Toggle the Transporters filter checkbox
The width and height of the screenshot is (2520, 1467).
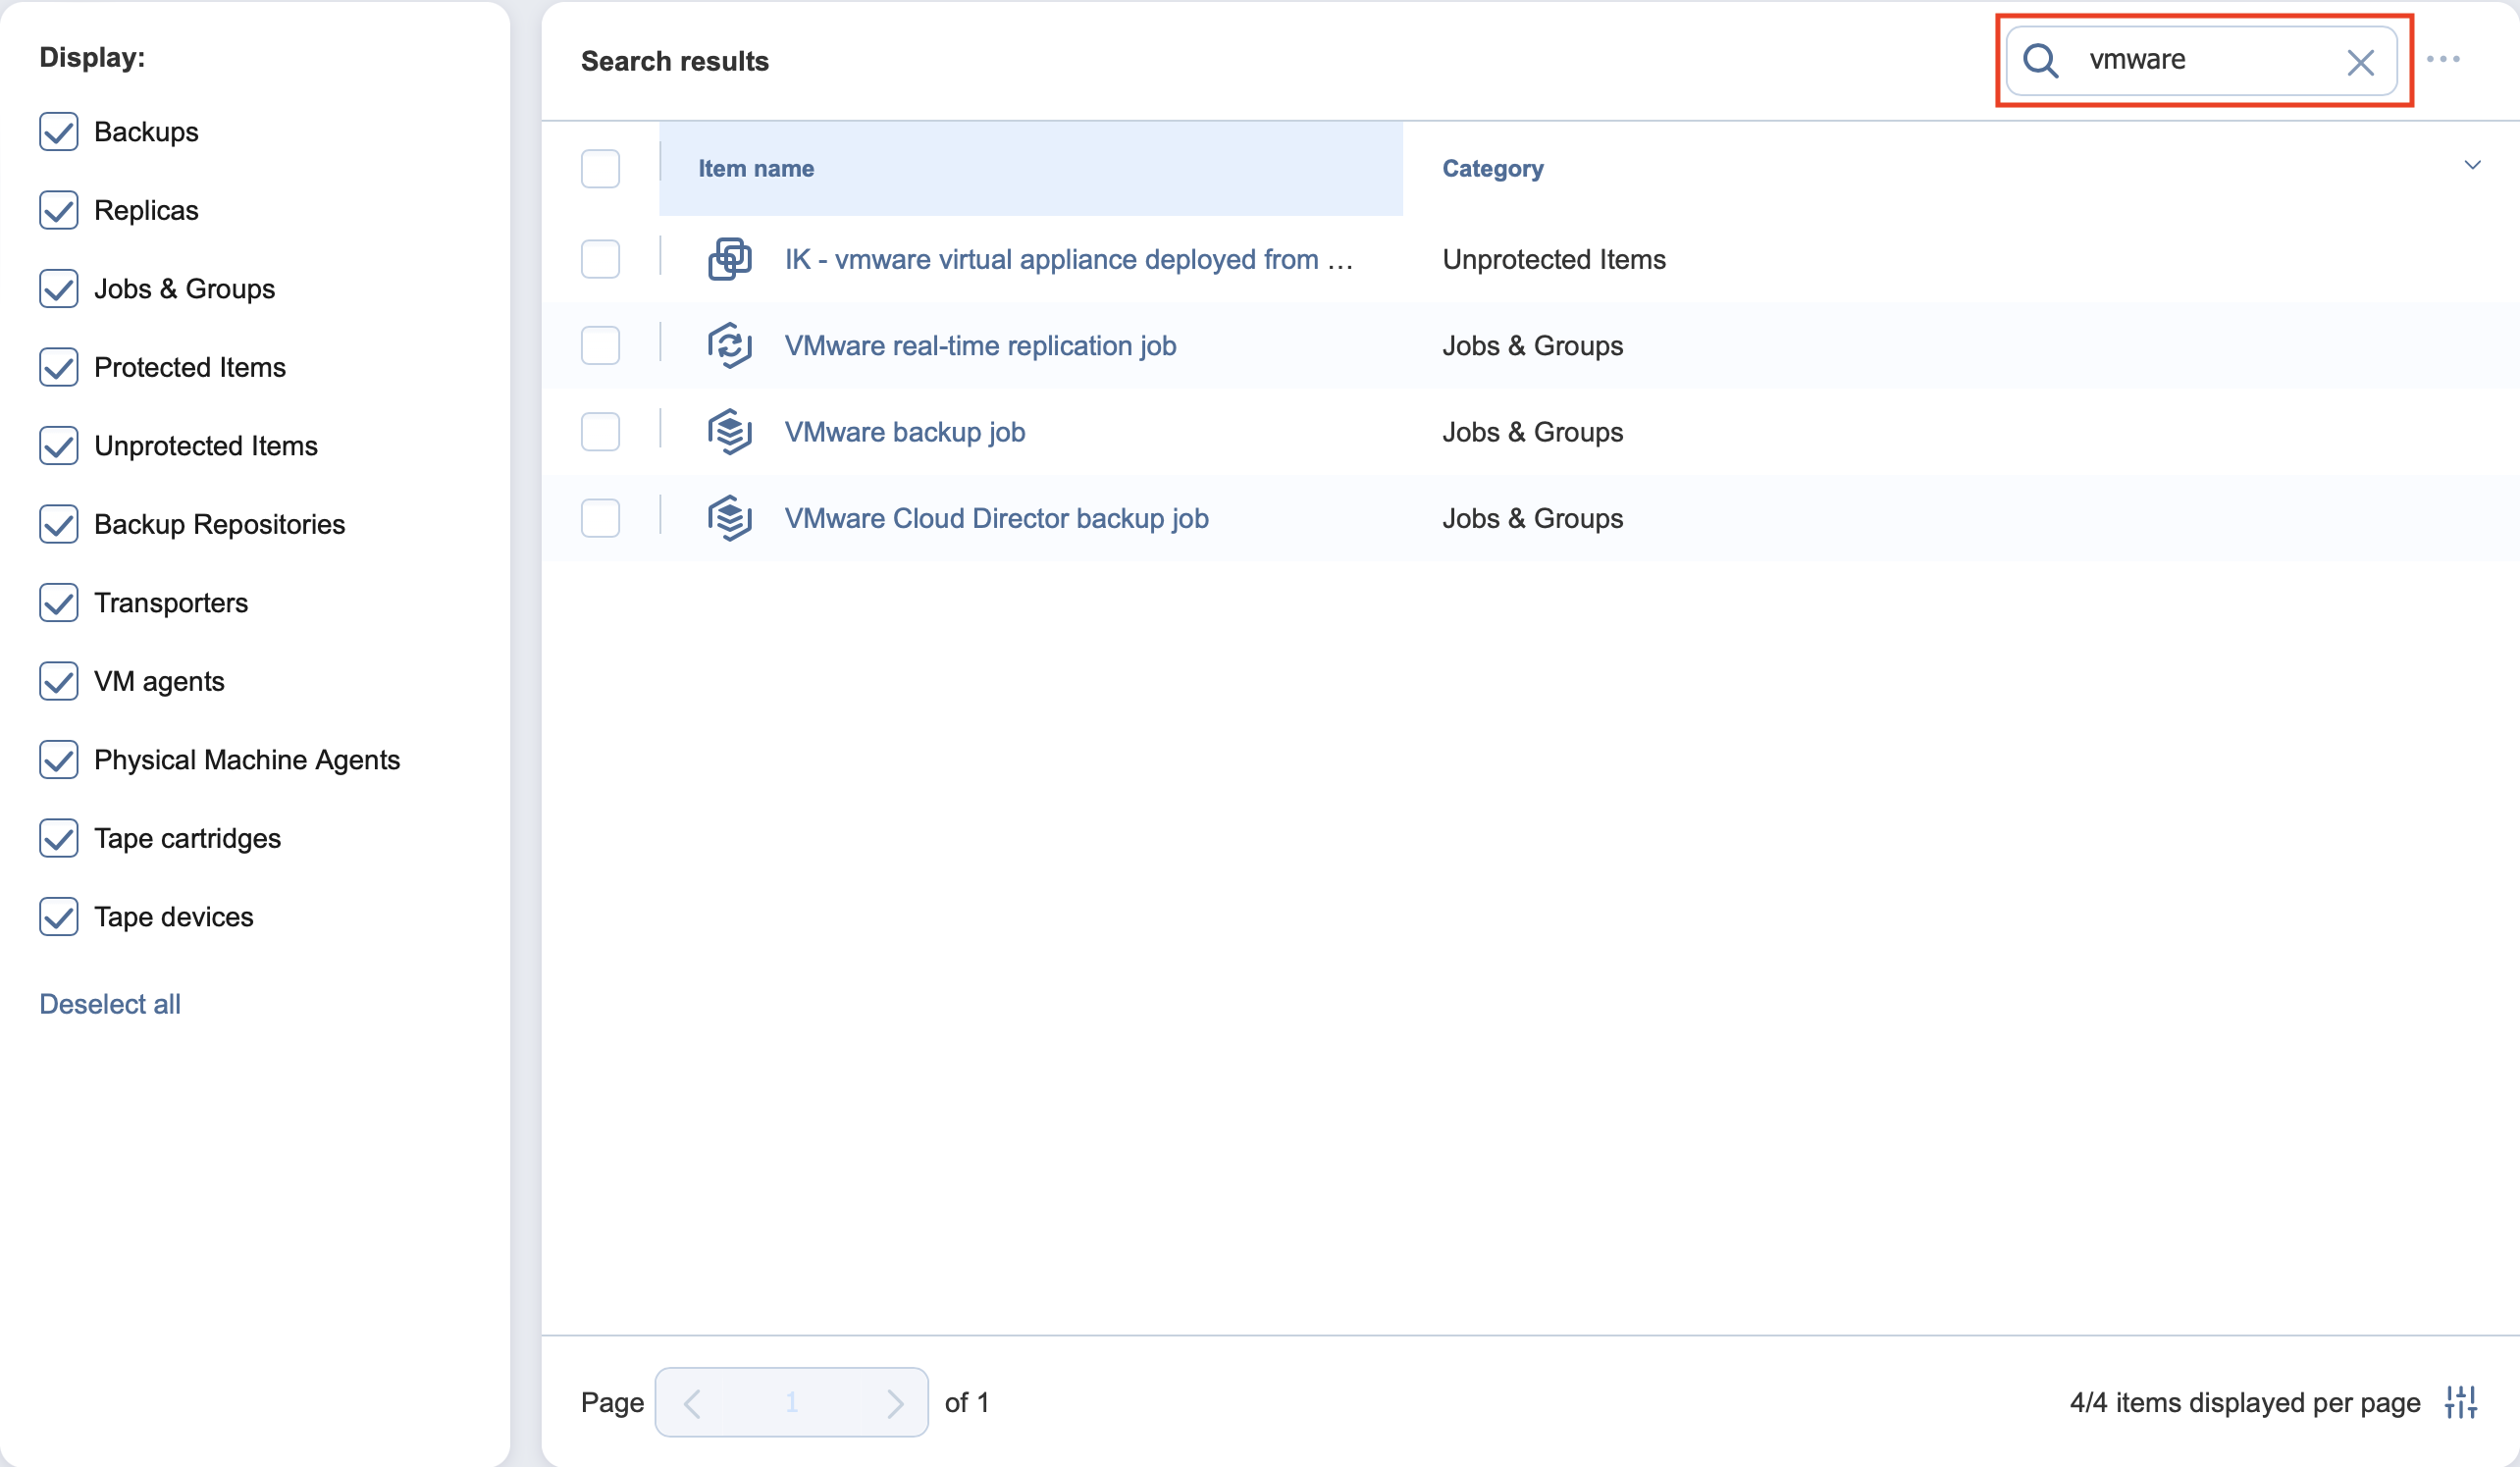point(59,602)
